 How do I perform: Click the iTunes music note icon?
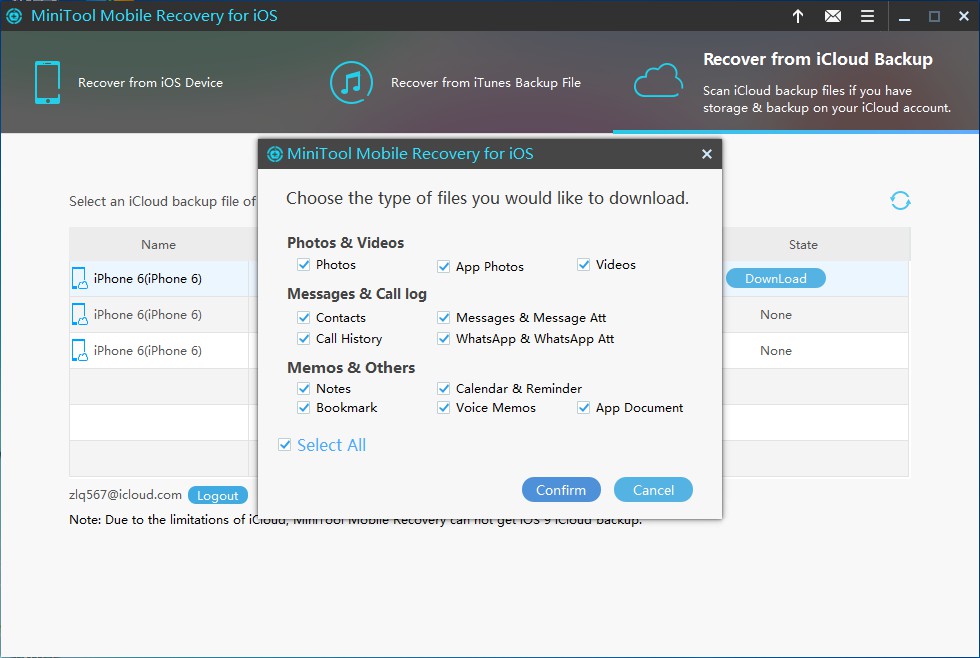click(x=351, y=82)
